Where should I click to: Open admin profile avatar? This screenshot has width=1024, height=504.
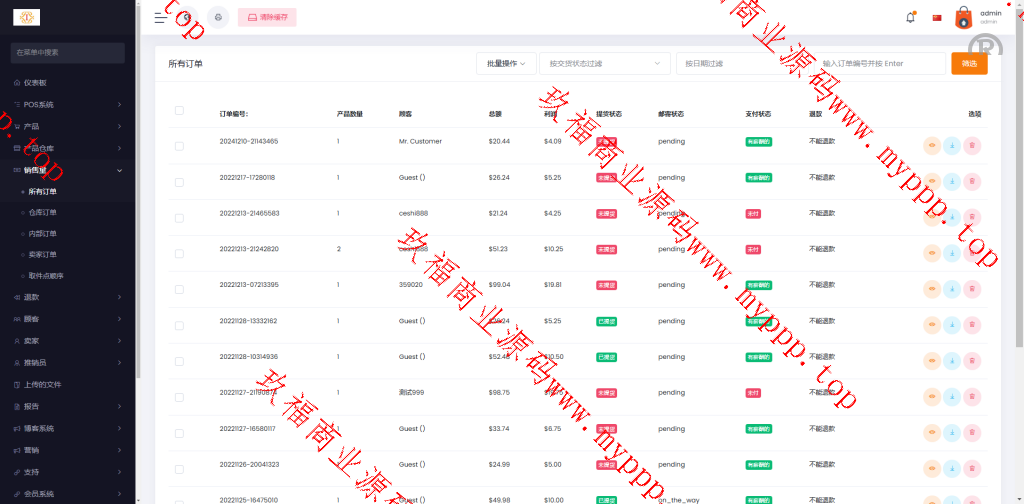point(963,17)
